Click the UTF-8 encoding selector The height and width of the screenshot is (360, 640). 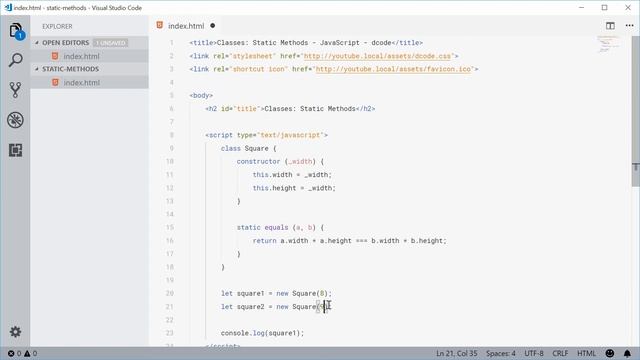point(534,353)
